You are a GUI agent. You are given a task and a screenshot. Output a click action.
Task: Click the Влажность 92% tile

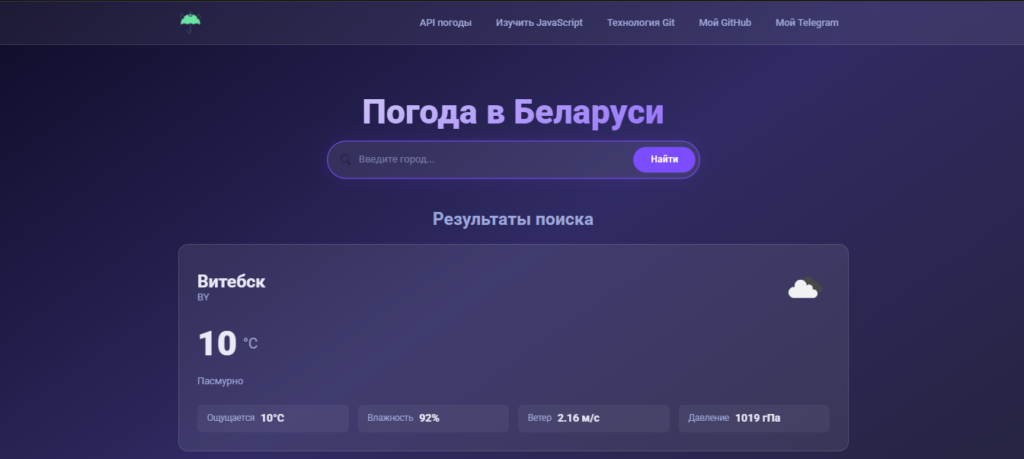point(433,418)
